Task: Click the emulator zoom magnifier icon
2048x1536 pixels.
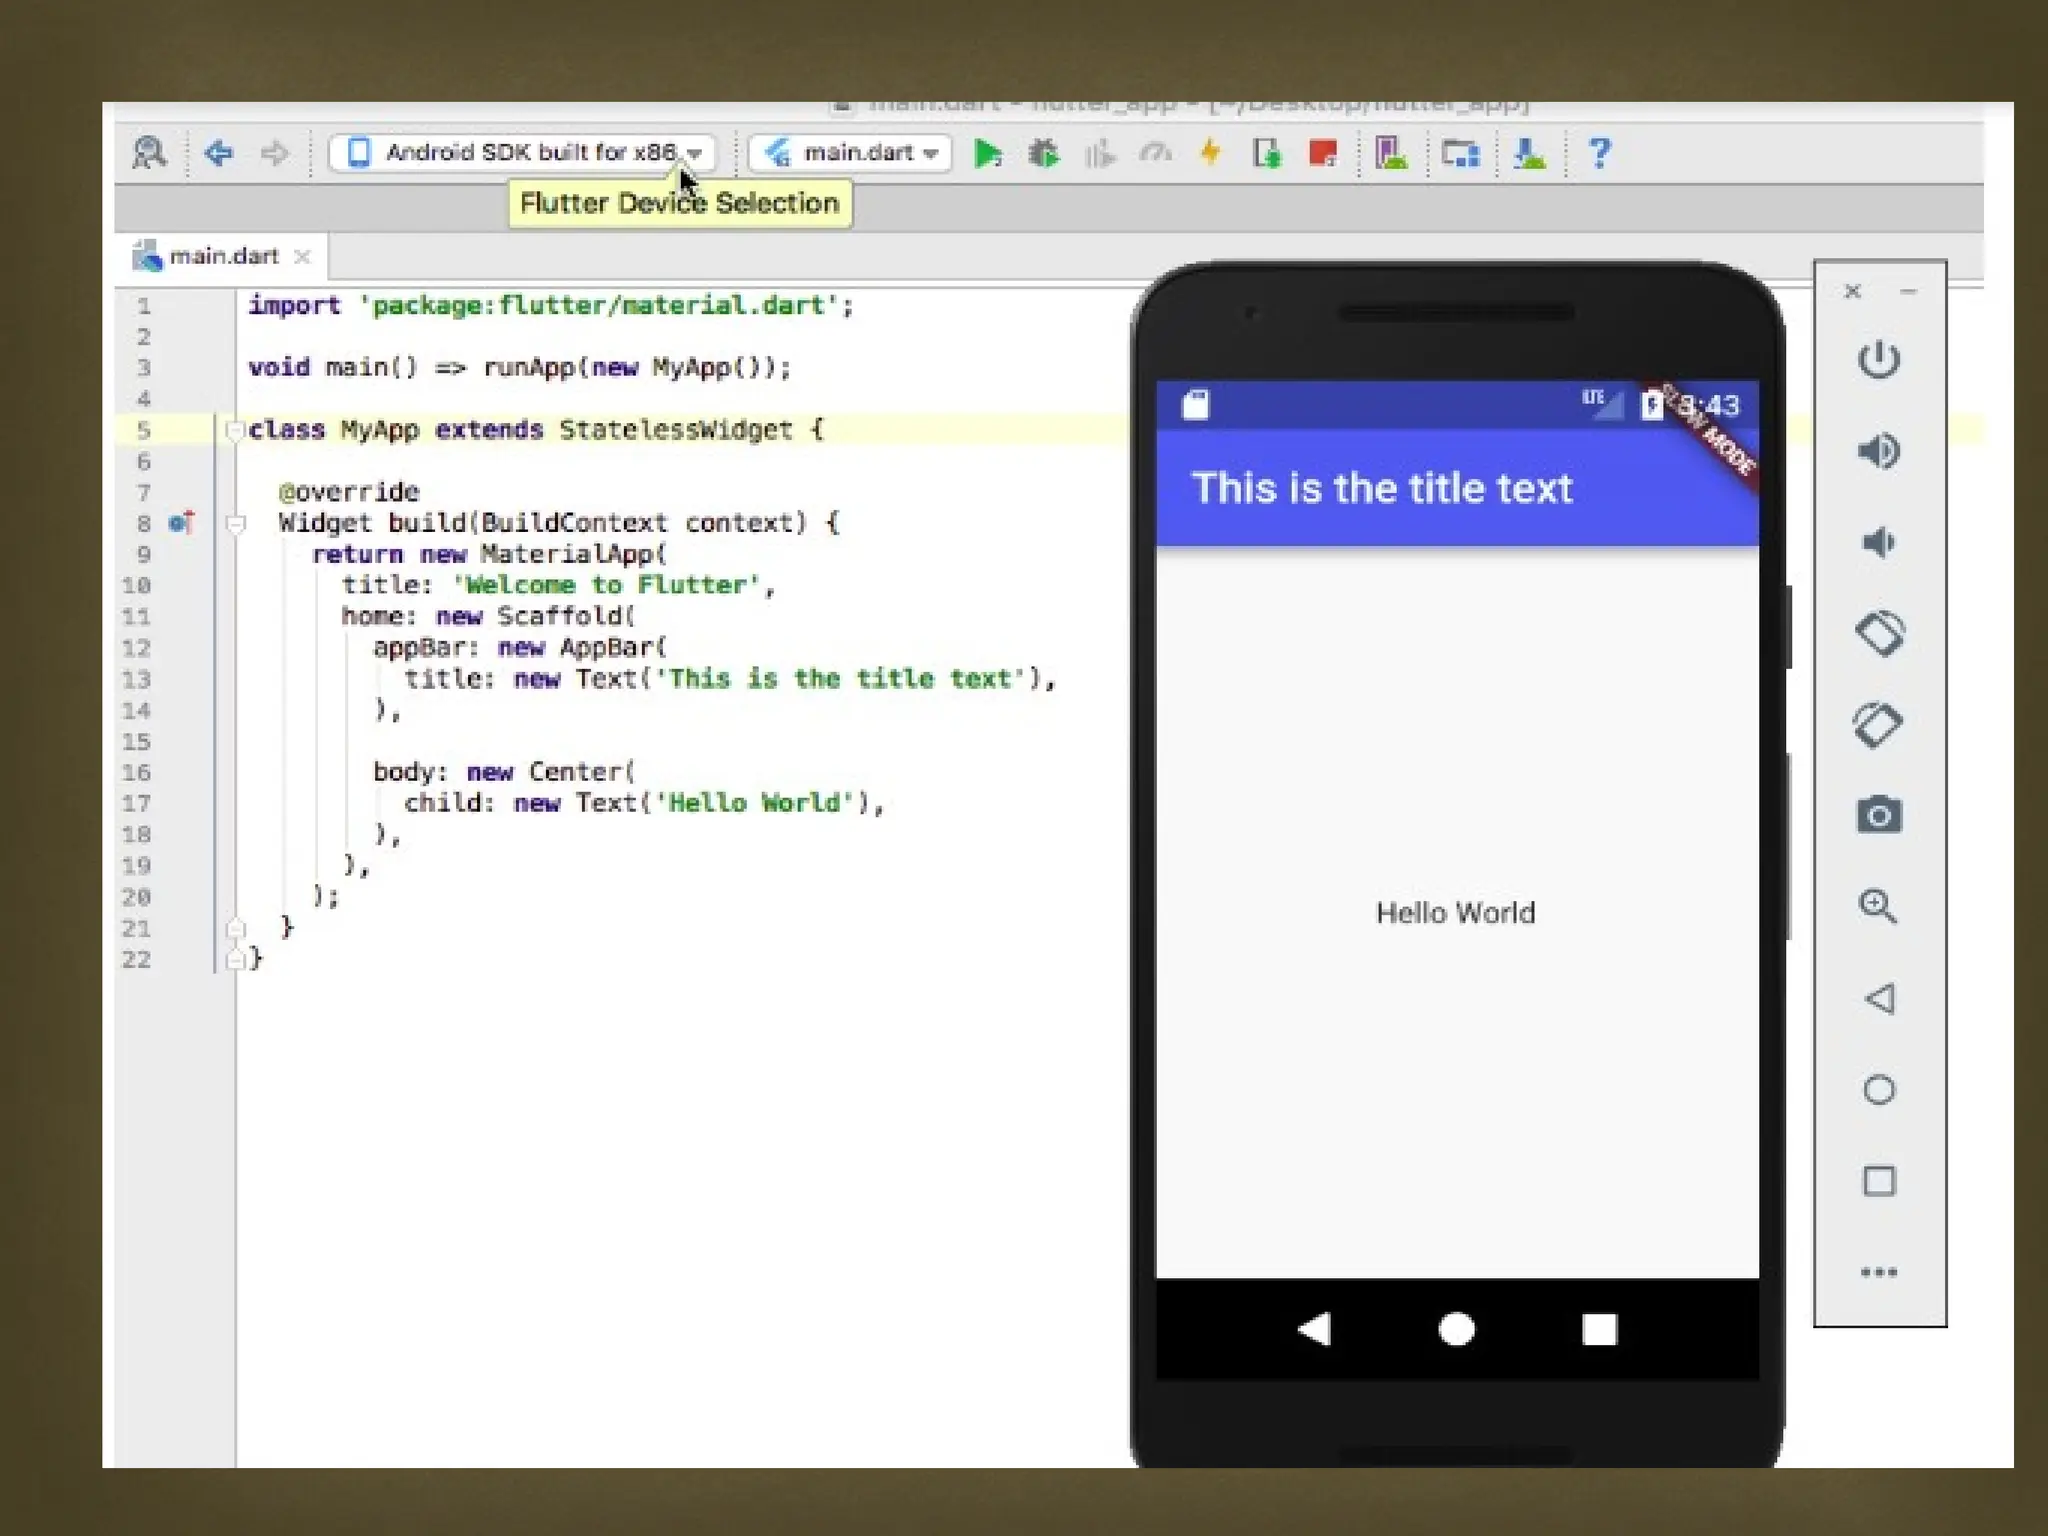Action: [1878, 907]
